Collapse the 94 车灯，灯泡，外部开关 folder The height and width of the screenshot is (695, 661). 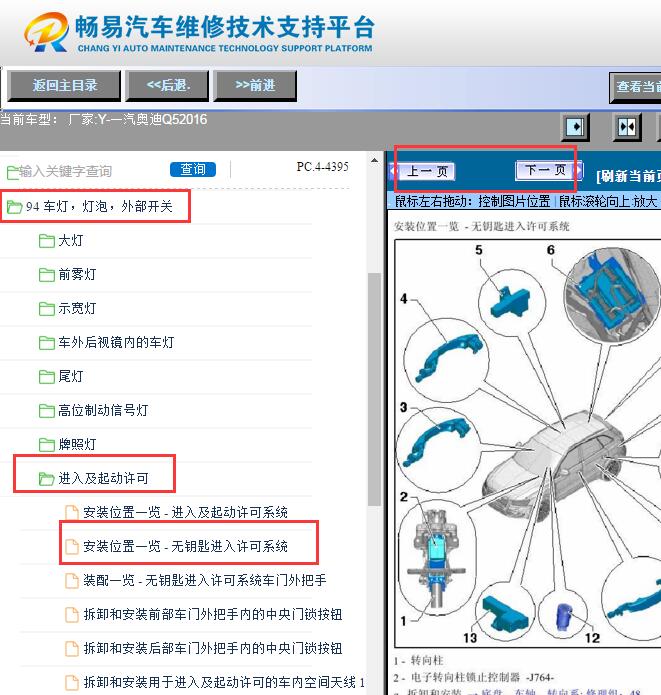click(x=14, y=207)
